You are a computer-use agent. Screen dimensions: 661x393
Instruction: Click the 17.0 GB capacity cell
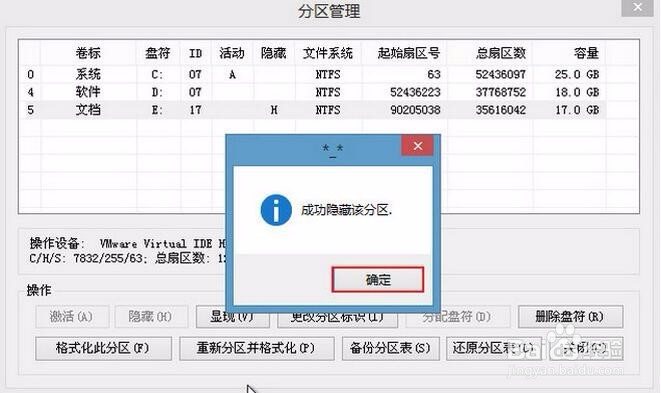point(577,110)
